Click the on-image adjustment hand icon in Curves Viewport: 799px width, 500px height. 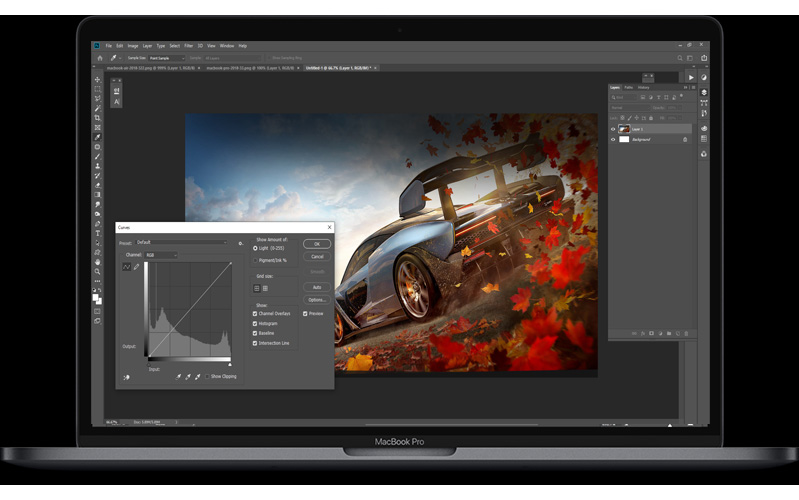tap(126, 377)
